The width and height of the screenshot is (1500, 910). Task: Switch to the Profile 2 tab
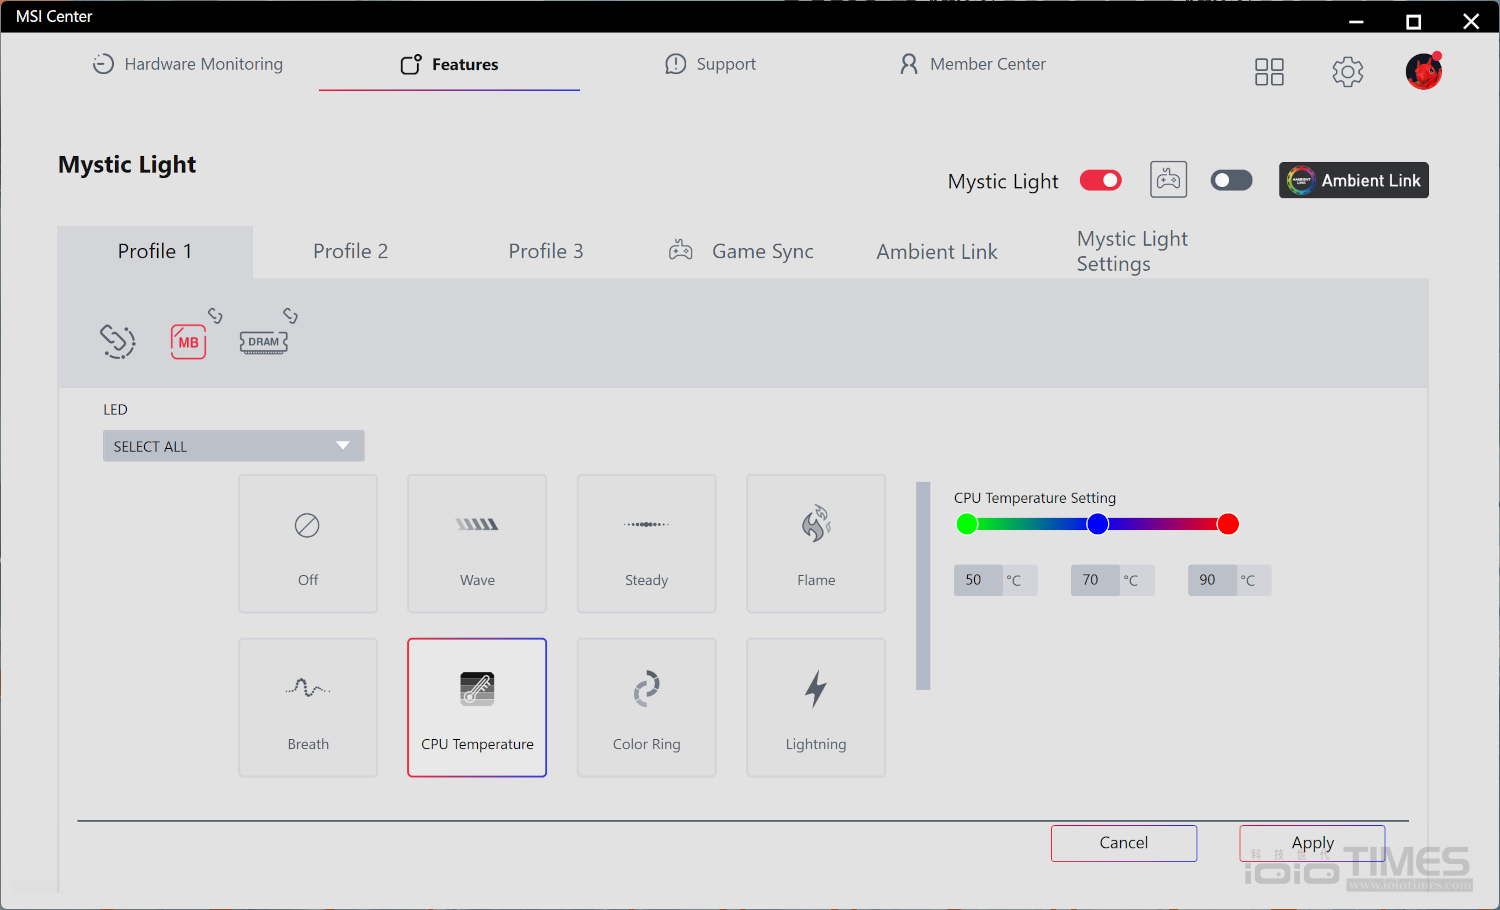coord(350,252)
